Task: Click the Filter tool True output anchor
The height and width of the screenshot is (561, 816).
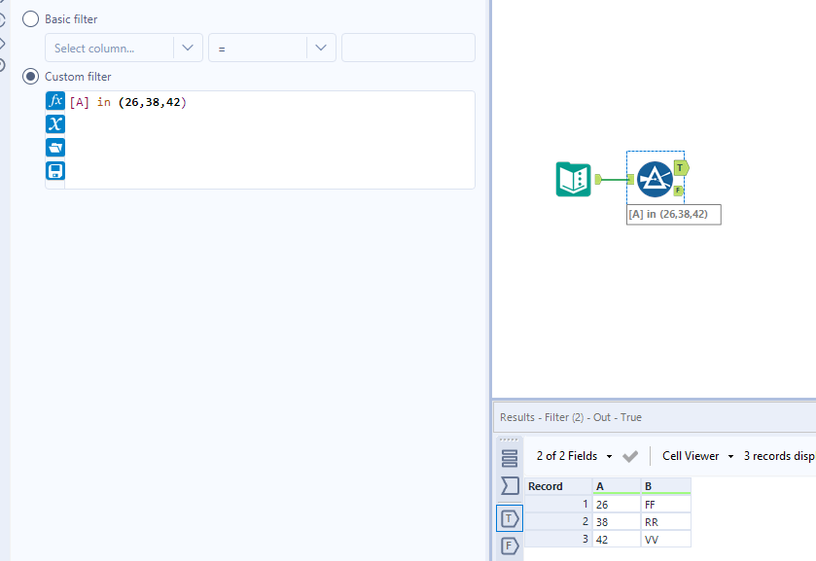Action: coord(681,168)
